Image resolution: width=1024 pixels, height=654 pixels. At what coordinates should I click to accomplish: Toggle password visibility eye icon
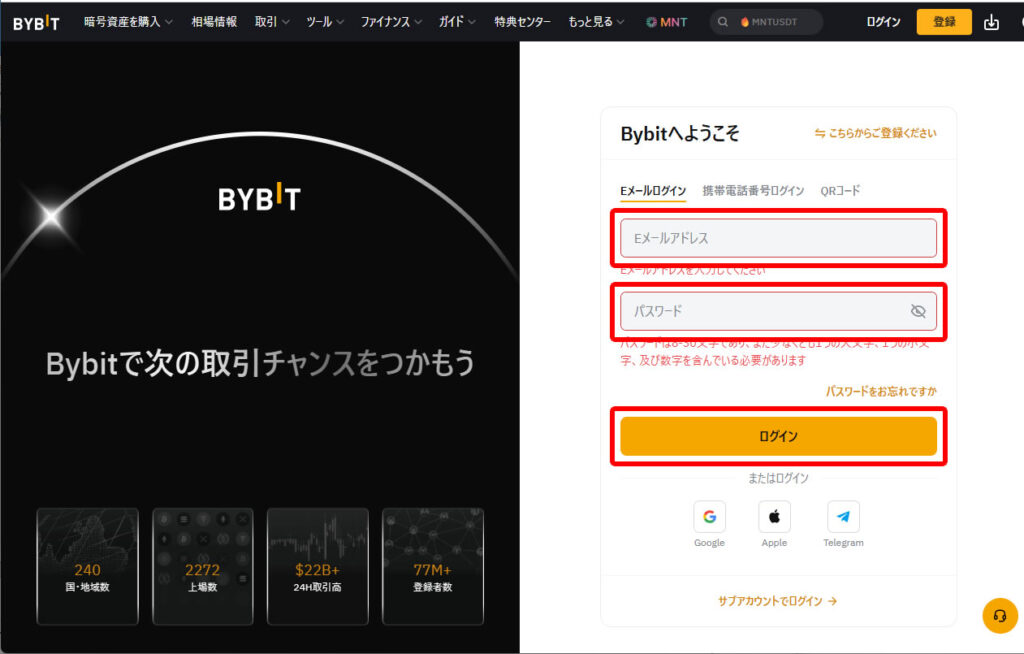(918, 311)
